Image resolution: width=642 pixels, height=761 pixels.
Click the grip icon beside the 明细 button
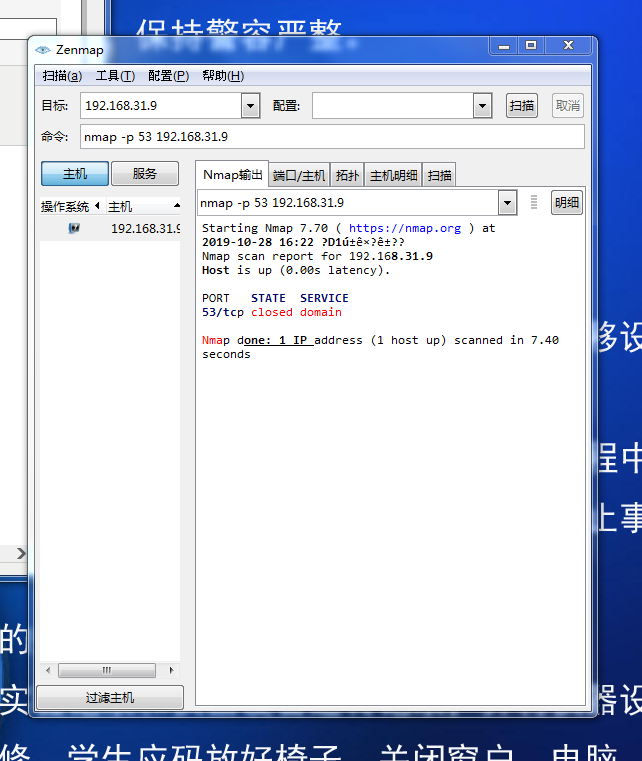(534, 202)
